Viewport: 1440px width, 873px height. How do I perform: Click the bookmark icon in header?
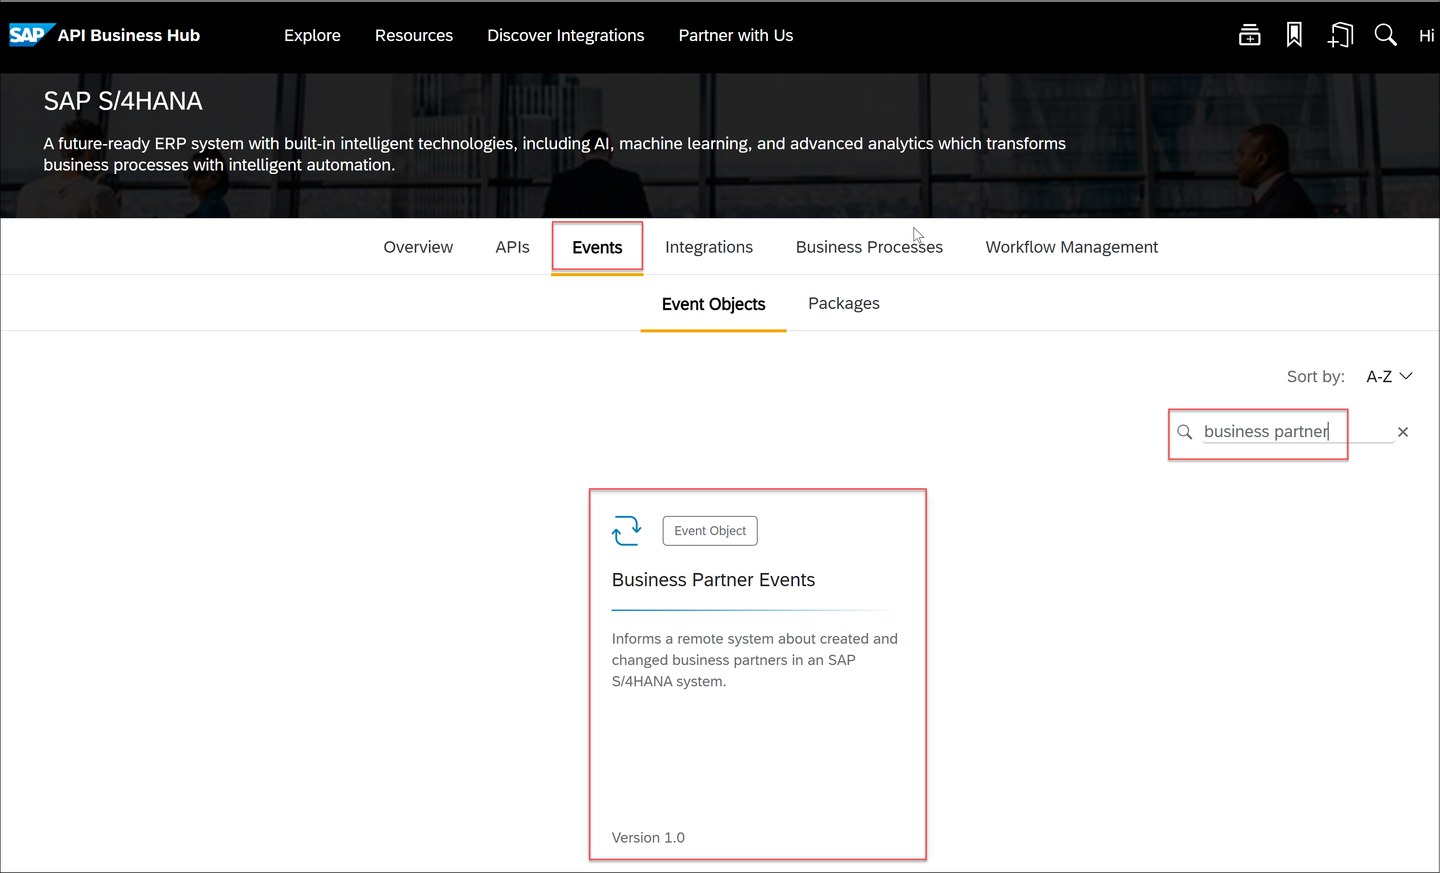point(1294,35)
